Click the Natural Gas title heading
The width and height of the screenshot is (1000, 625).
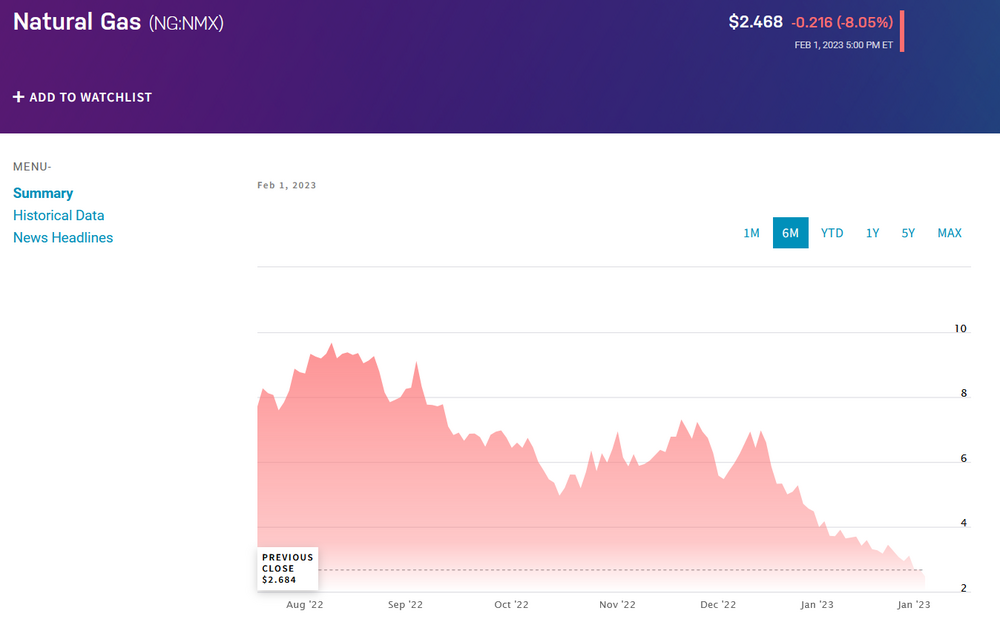point(76,22)
